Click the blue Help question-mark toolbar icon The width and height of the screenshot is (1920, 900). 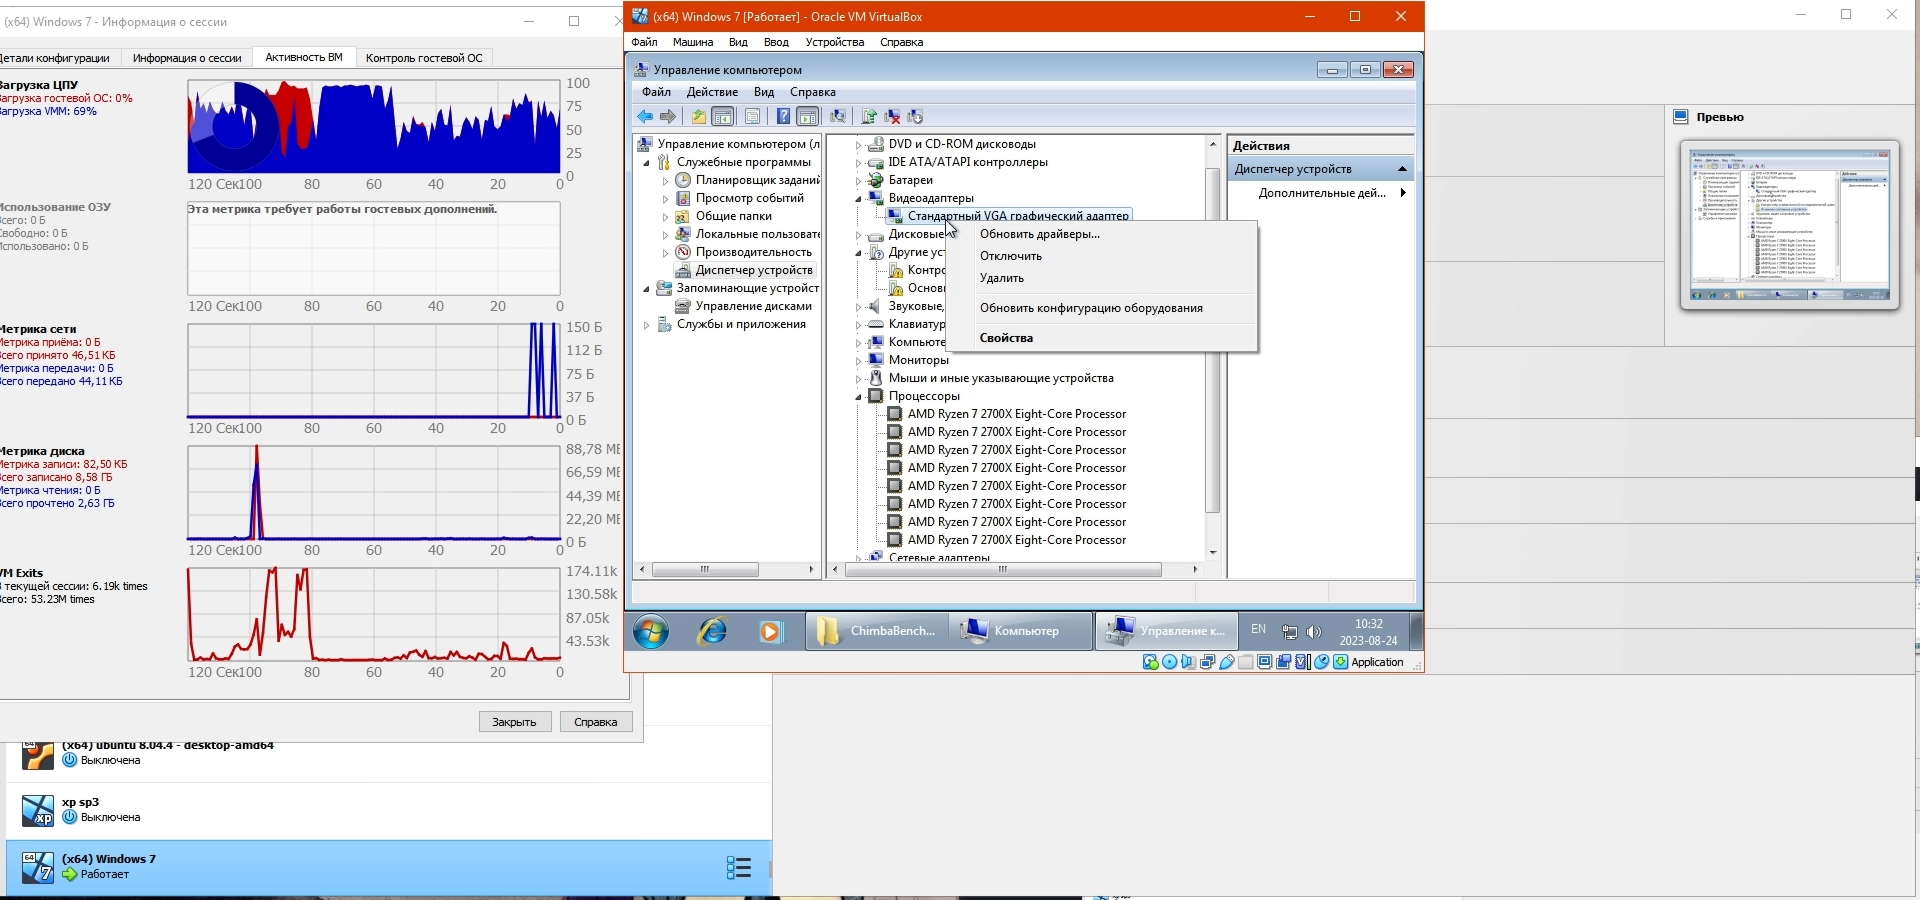point(783,117)
